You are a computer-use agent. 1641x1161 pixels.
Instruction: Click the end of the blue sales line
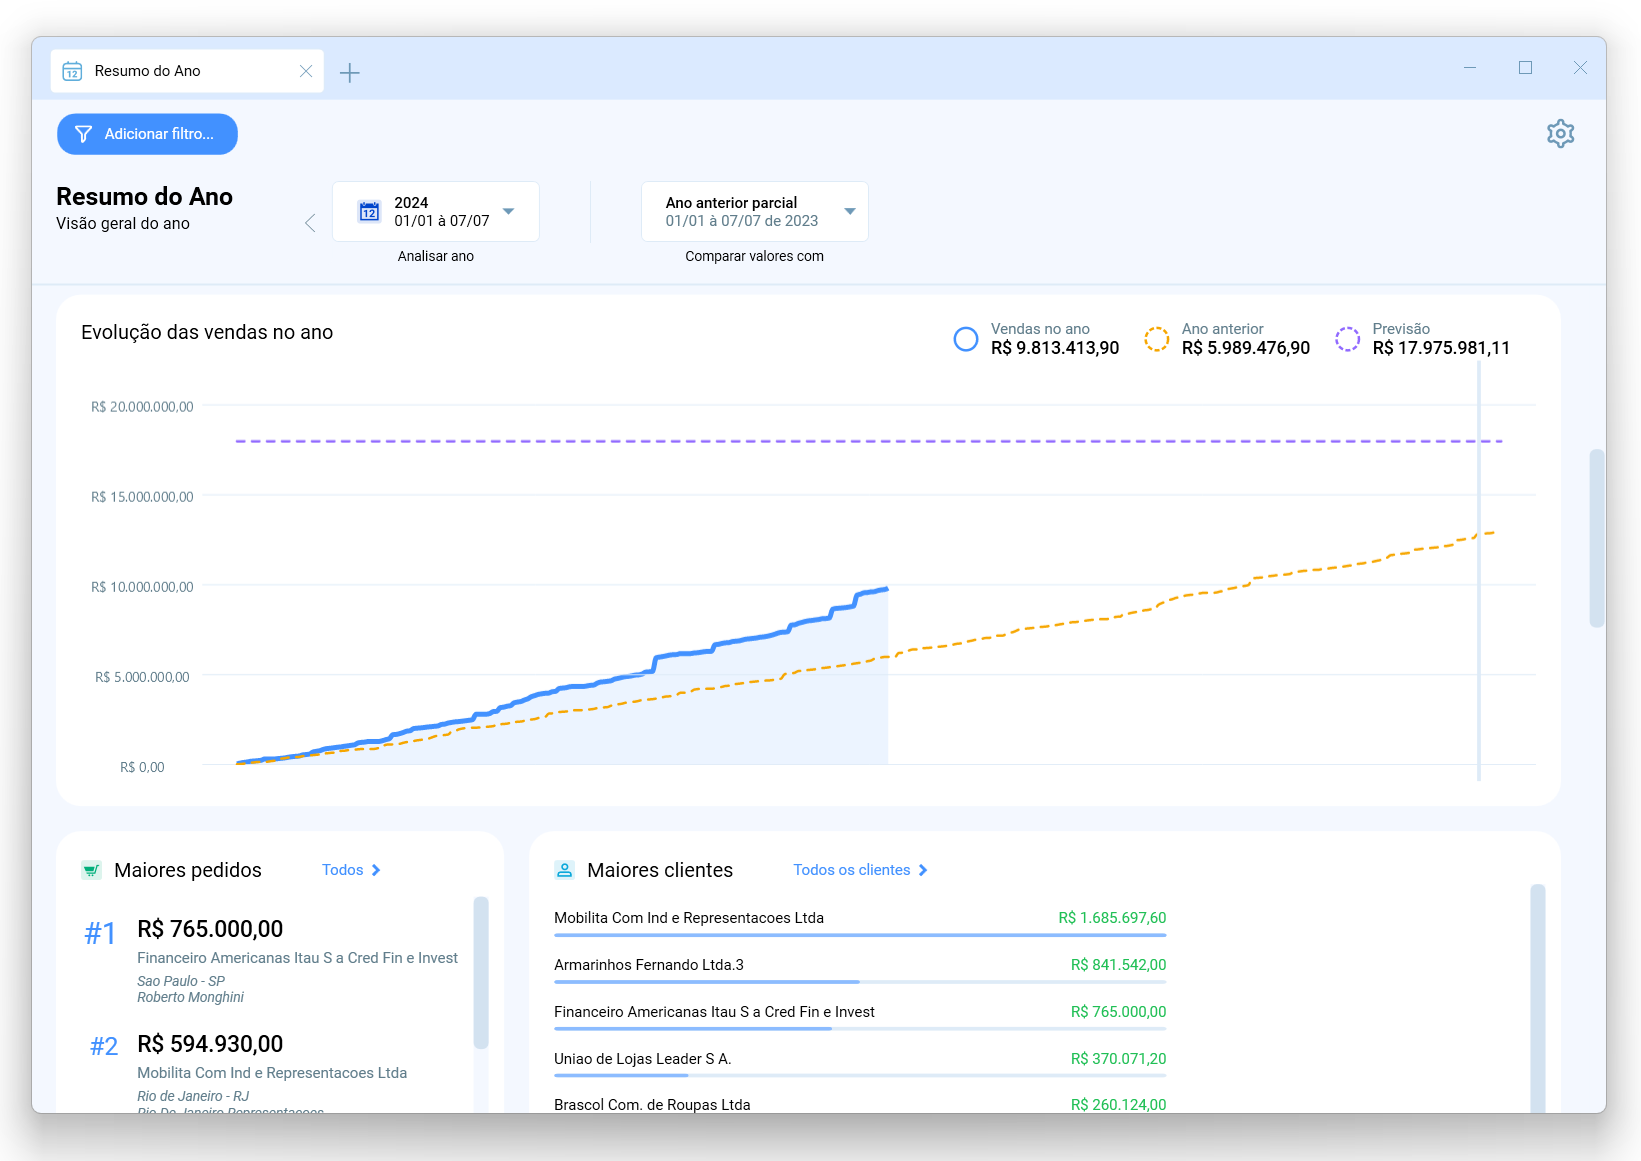click(886, 589)
